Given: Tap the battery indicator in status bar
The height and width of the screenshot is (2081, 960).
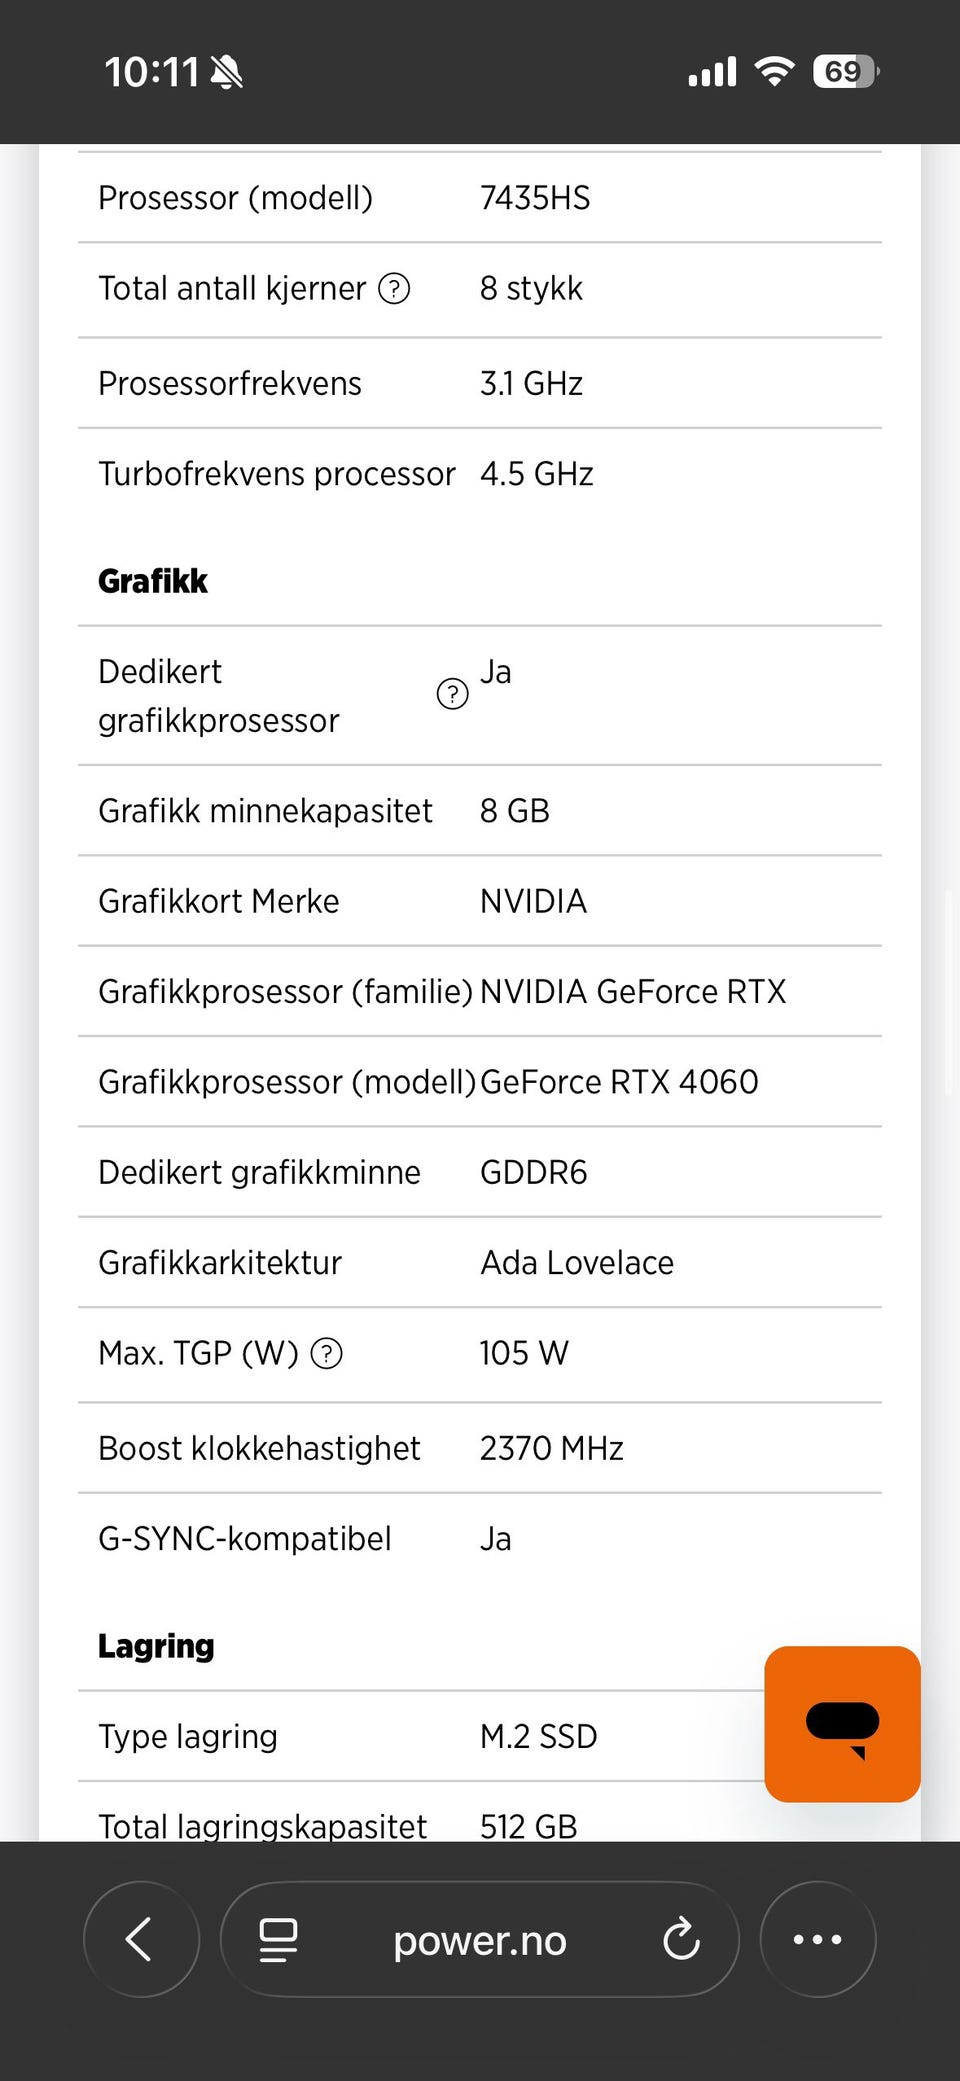Looking at the screenshot, I should (x=845, y=72).
